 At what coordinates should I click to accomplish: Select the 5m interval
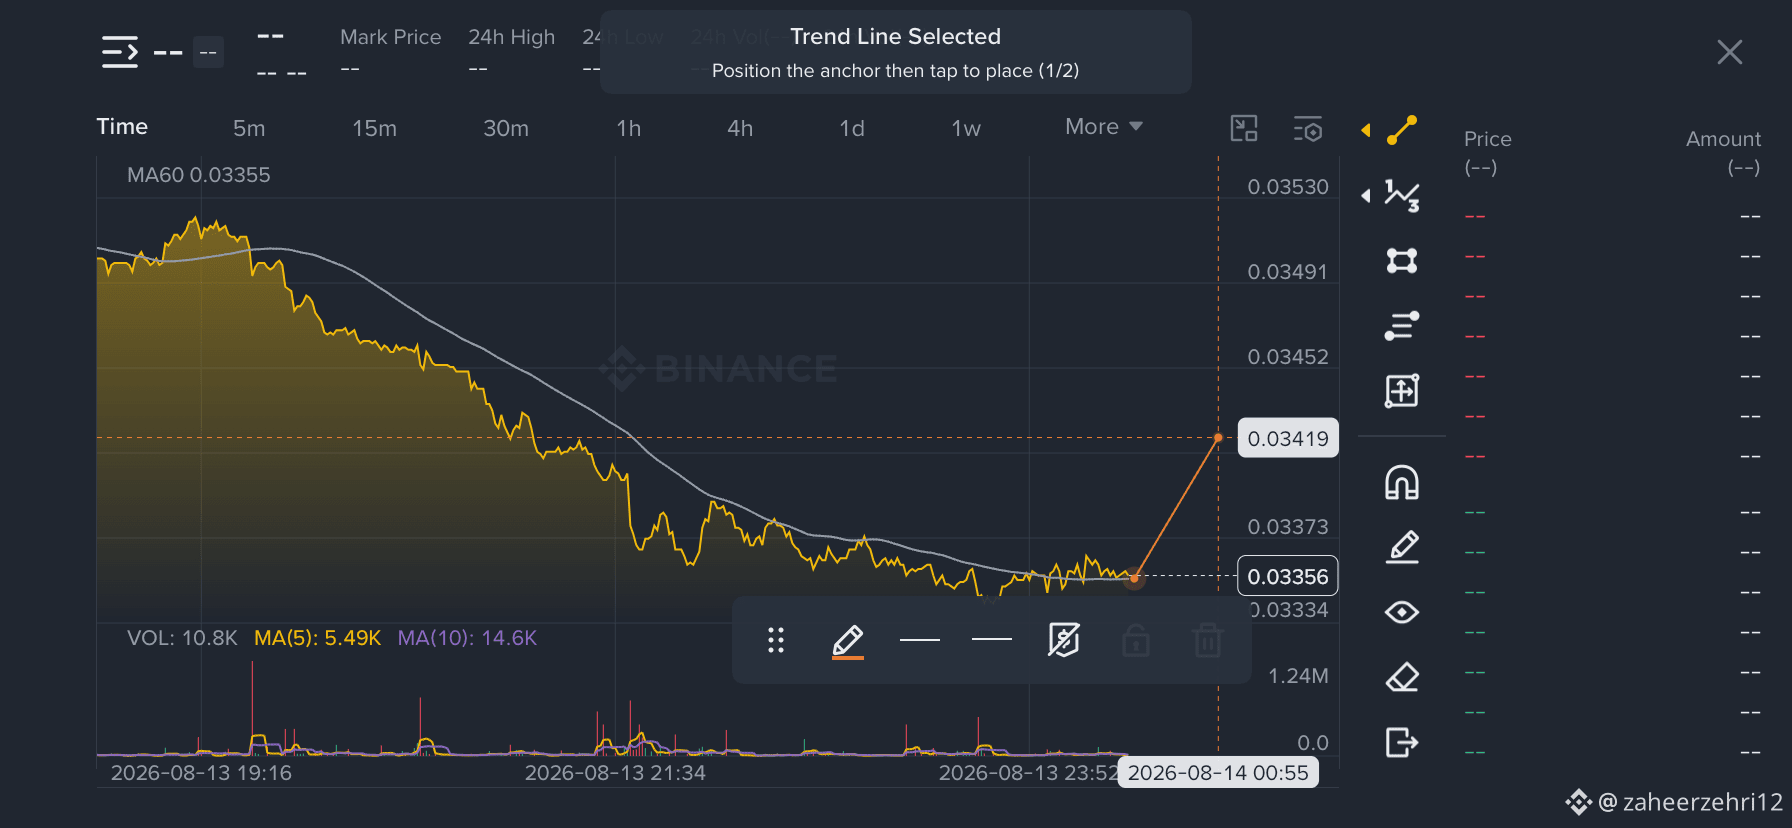coord(249,128)
